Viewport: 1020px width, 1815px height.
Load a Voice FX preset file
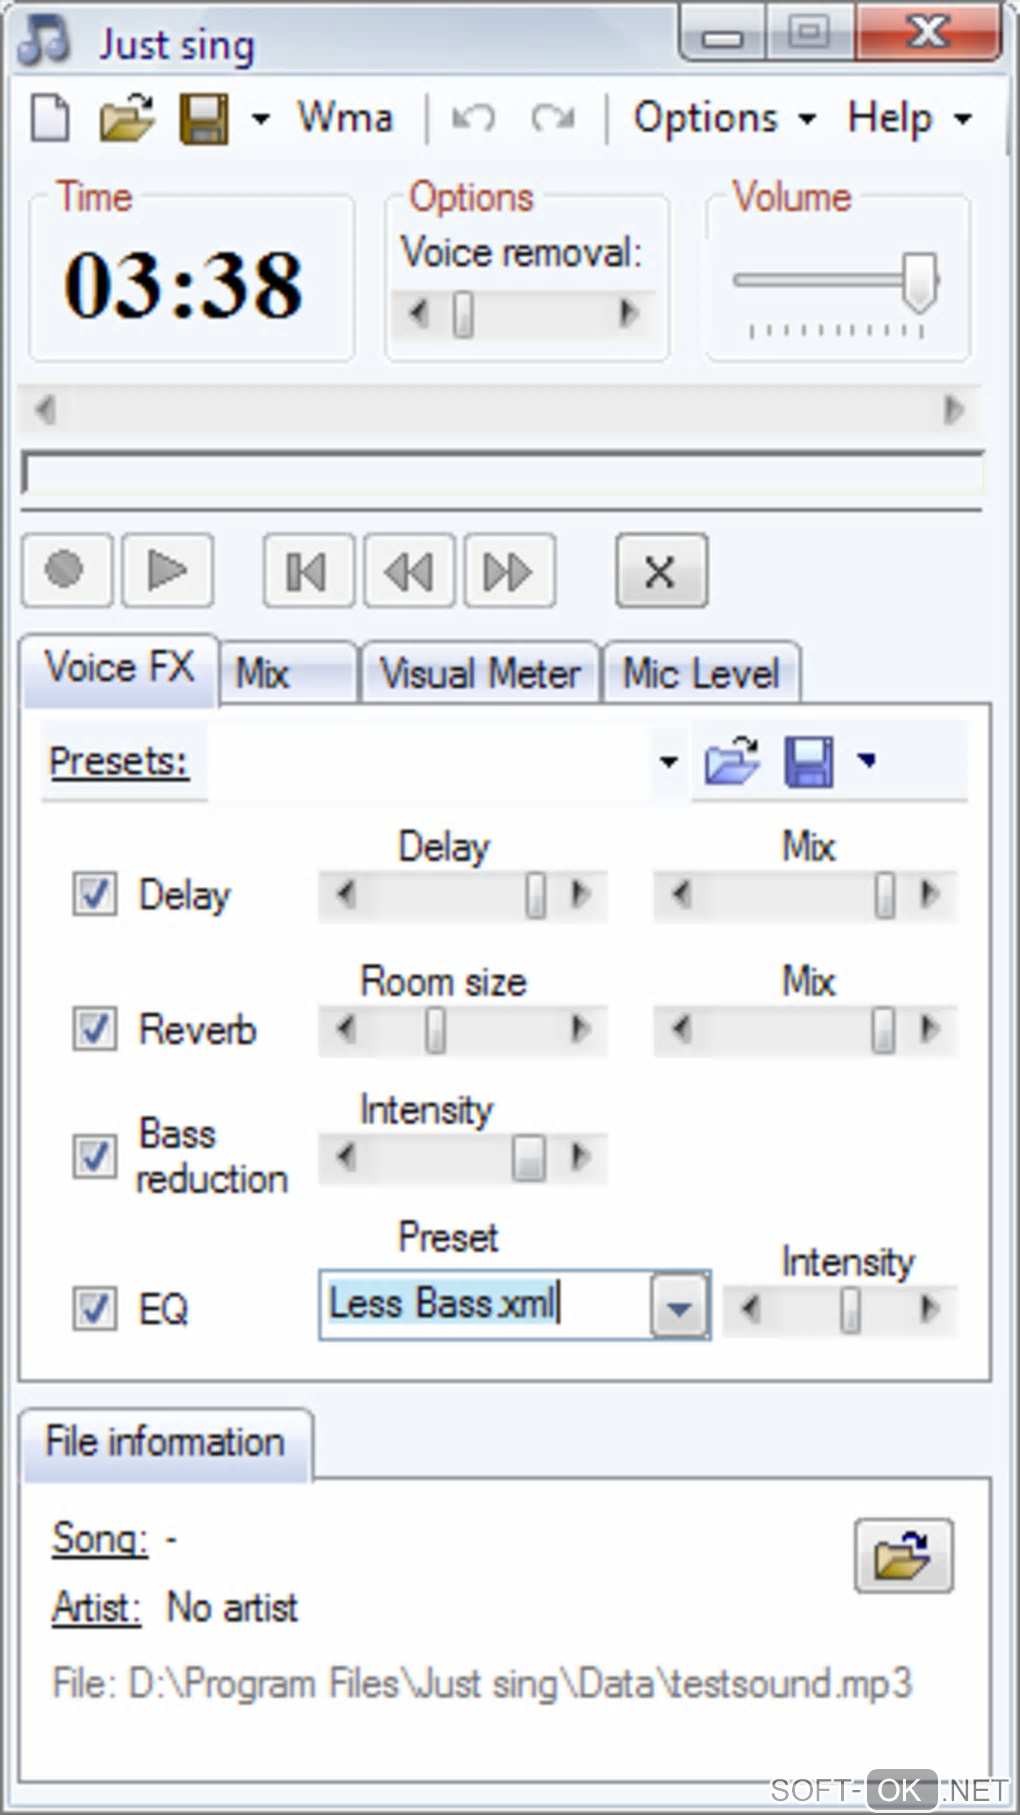point(731,762)
